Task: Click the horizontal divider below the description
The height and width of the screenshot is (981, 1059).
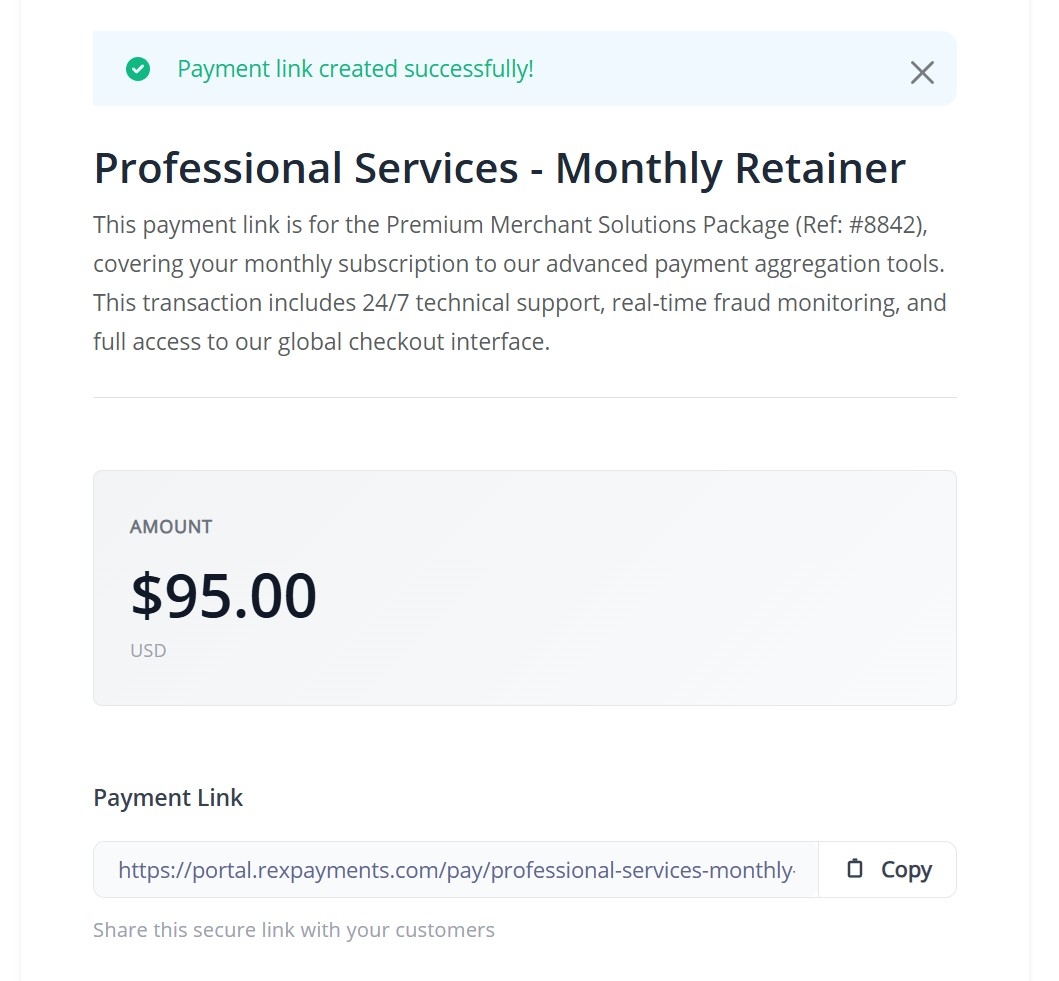Action: [x=524, y=397]
